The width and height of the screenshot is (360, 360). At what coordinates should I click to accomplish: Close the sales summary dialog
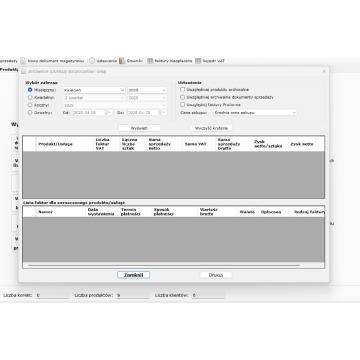tap(324, 71)
